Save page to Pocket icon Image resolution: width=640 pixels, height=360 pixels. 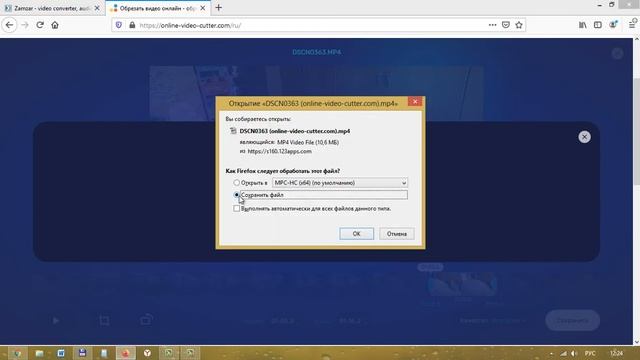coord(506,25)
